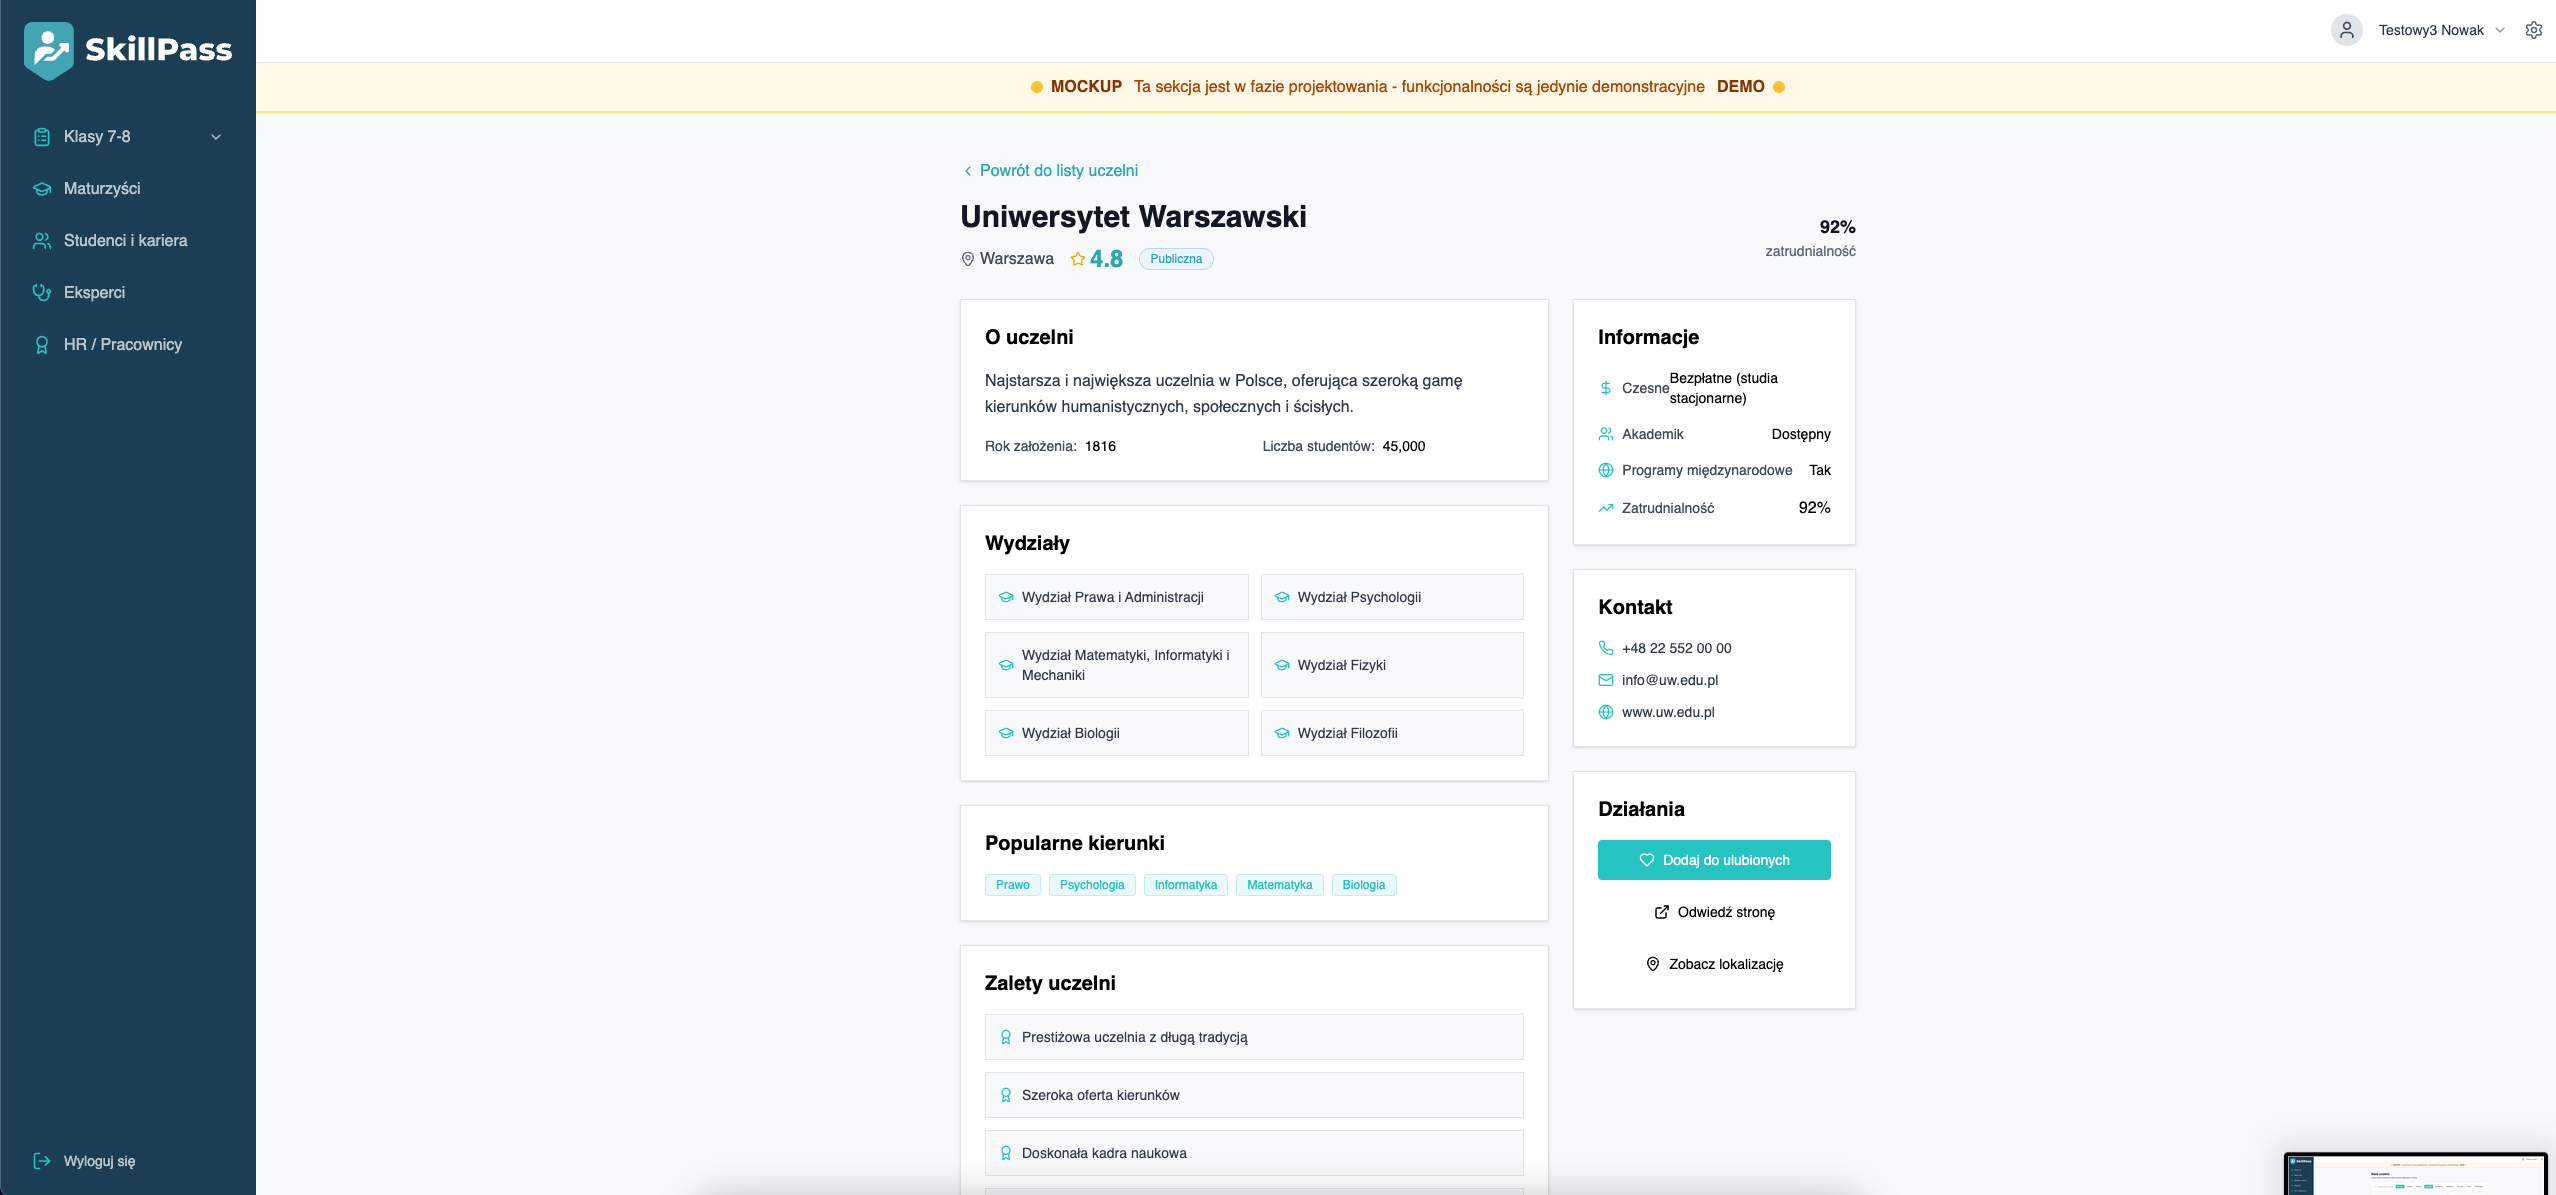Click Dodaj do ulubionych button
The width and height of the screenshot is (2556, 1195).
[x=1714, y=860]
